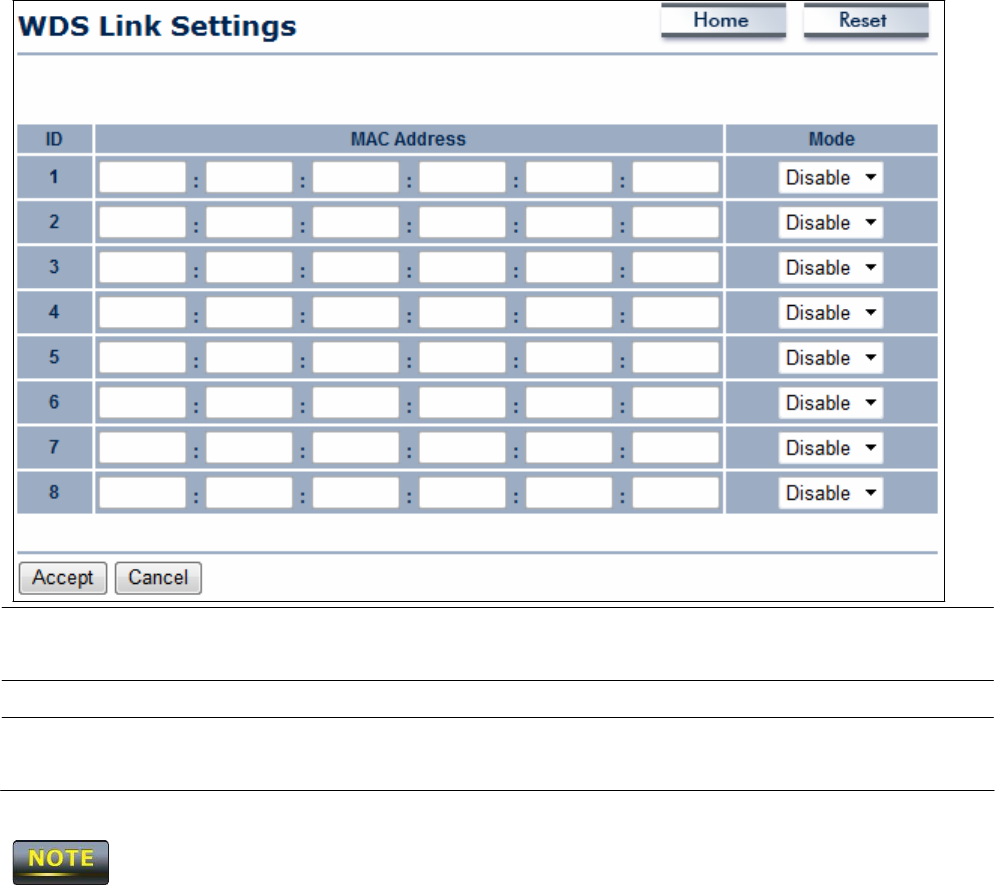The width and height of the screenshot is (995, 885).
Task: Click first MAC address field in row 5
Action: point(142,357)
